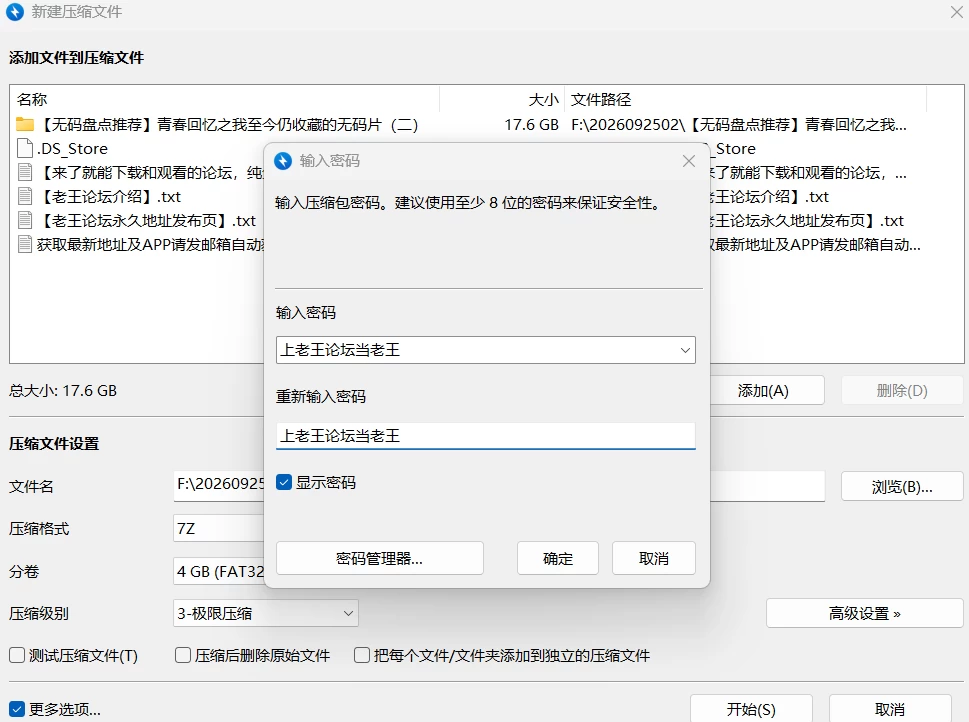Click the 17.6 GB size cell
Image resolution: width=969 pixels, height=722 pixels.
531,125
